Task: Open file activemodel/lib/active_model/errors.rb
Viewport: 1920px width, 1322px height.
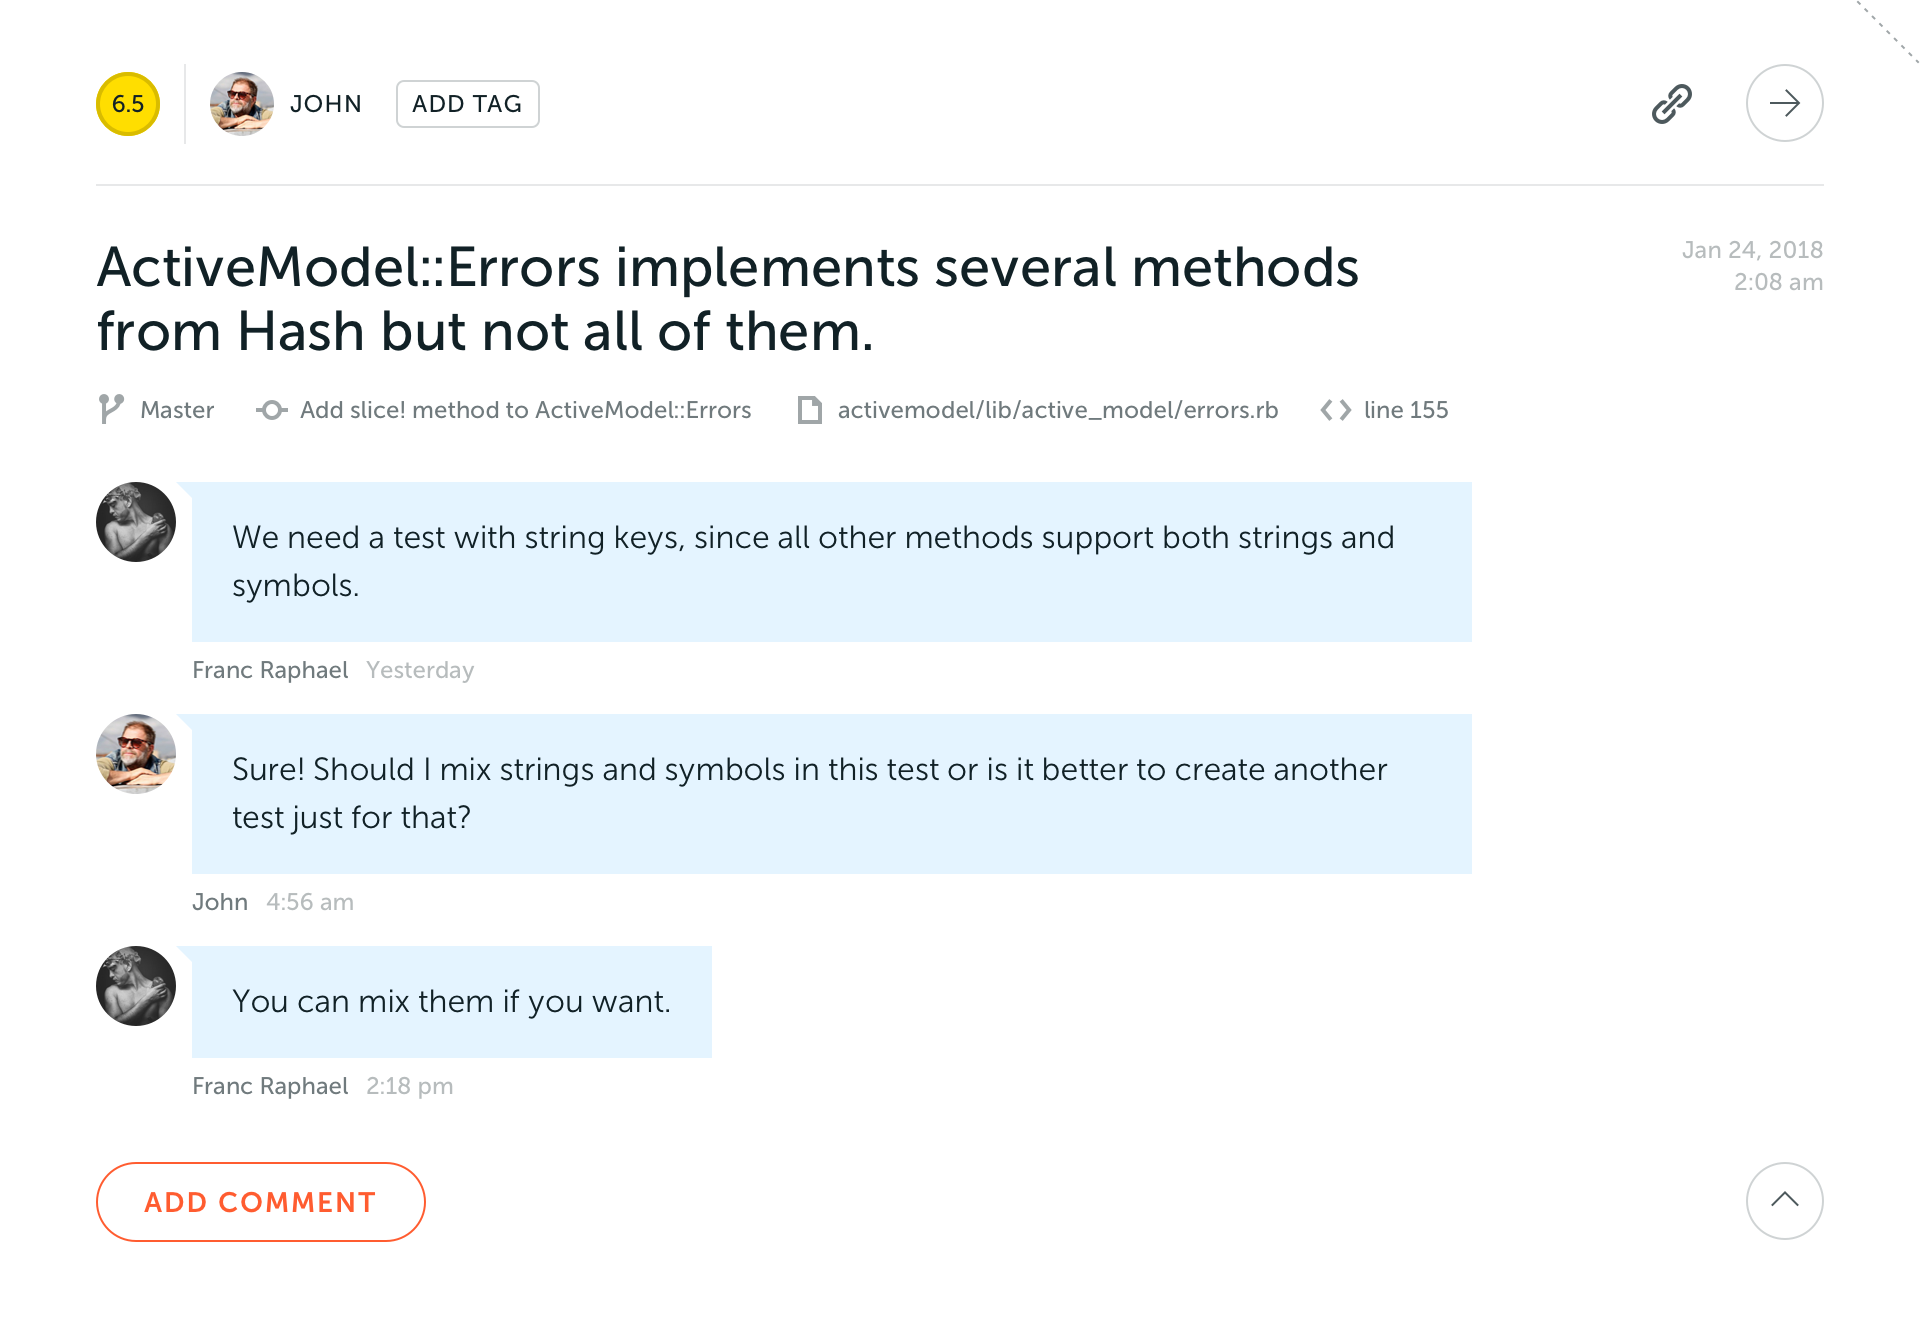Action: (x=1057, y=410)
